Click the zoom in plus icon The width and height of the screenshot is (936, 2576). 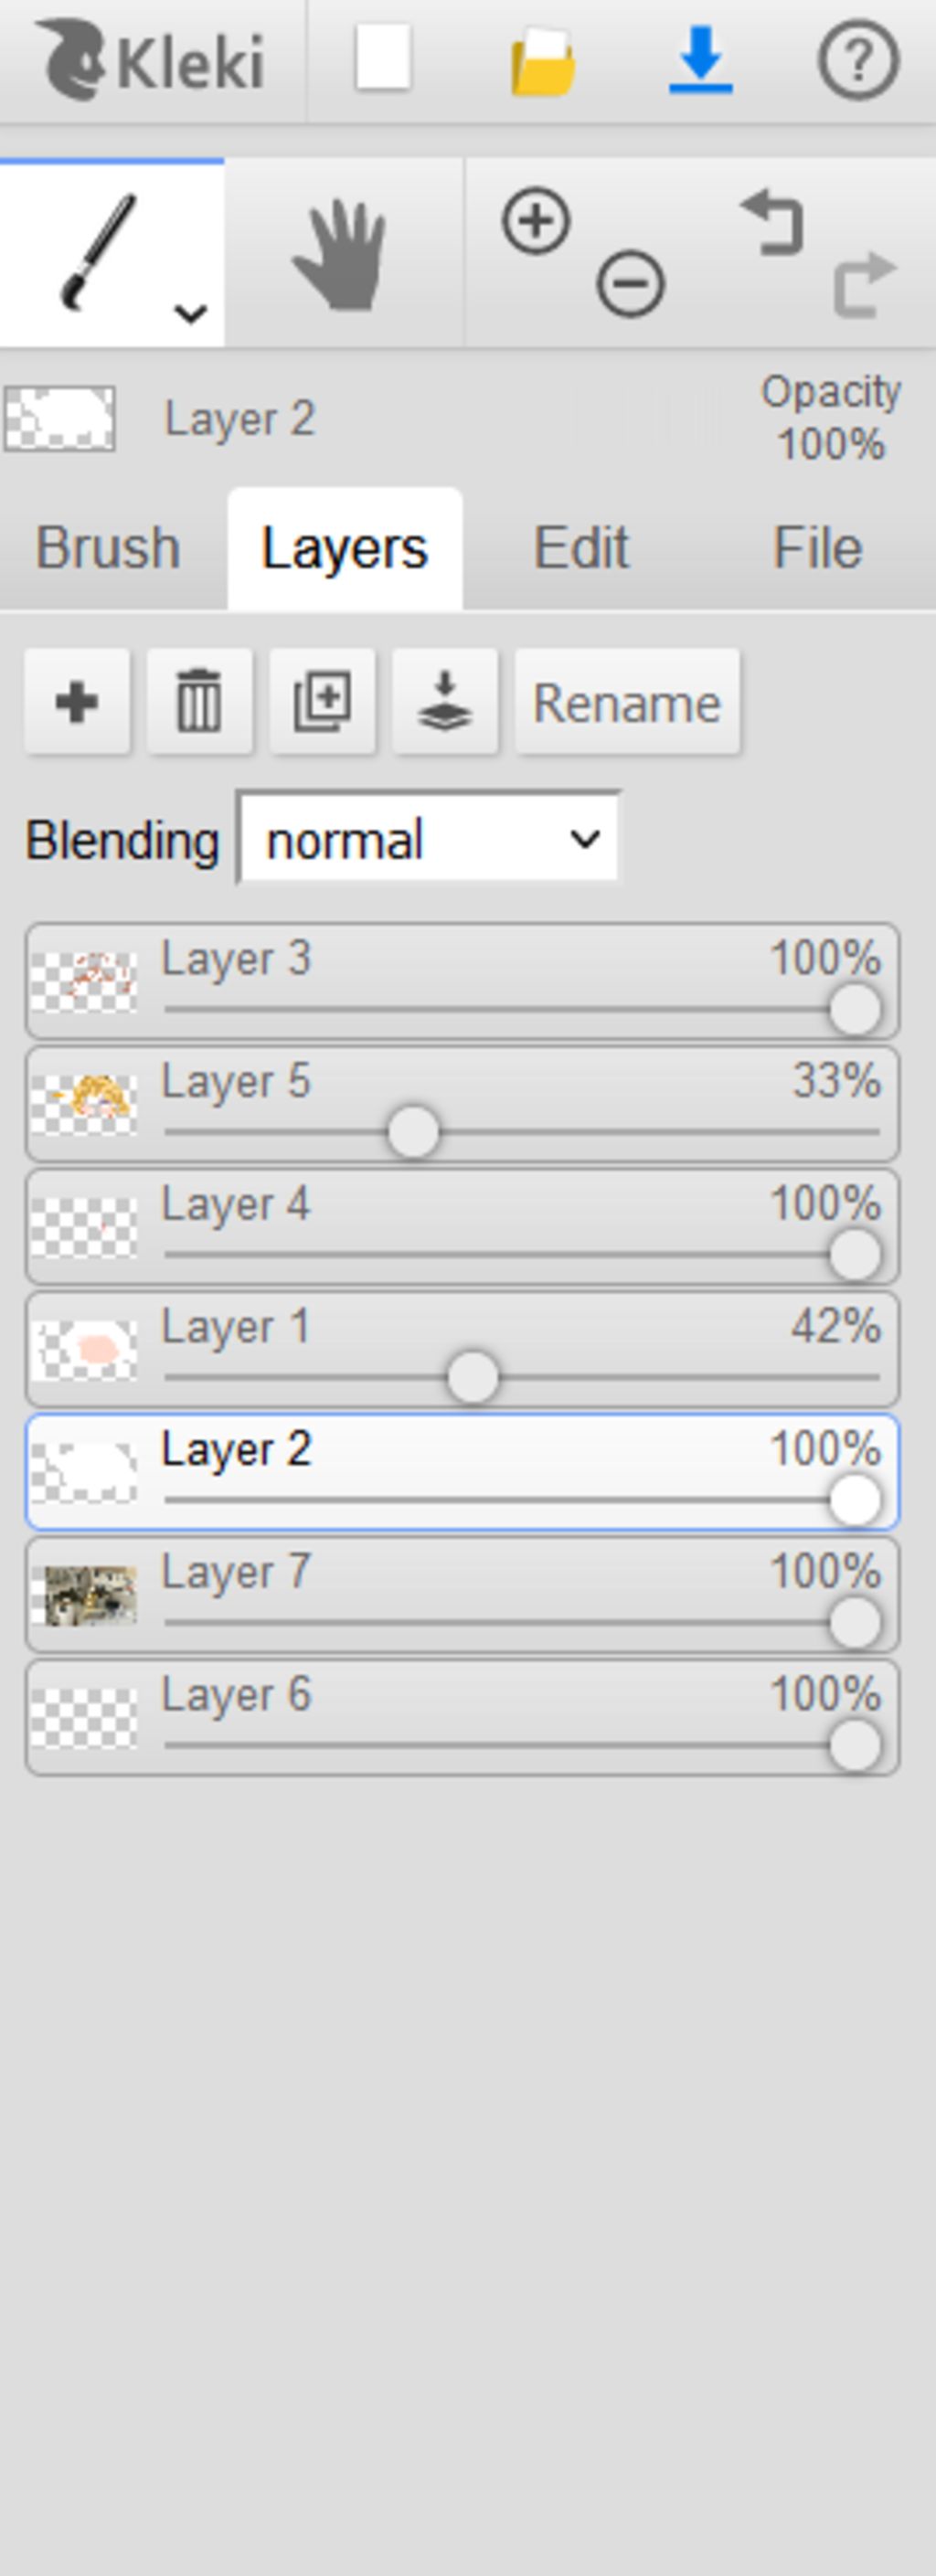(536, 220)
